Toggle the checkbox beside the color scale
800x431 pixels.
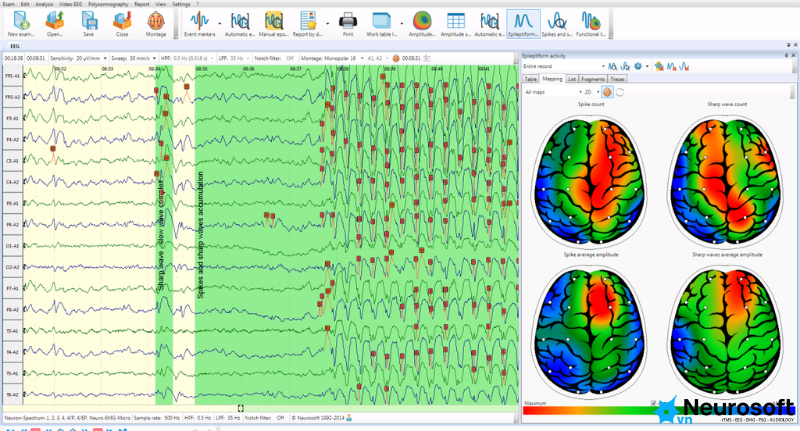pos(654,403)
